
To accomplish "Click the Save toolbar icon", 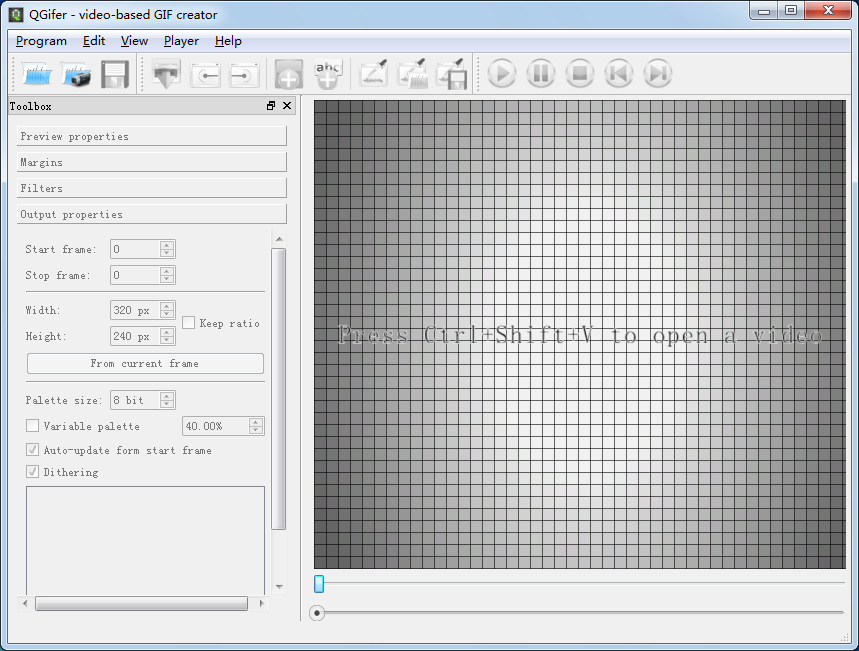I will [x=115, y=73].
